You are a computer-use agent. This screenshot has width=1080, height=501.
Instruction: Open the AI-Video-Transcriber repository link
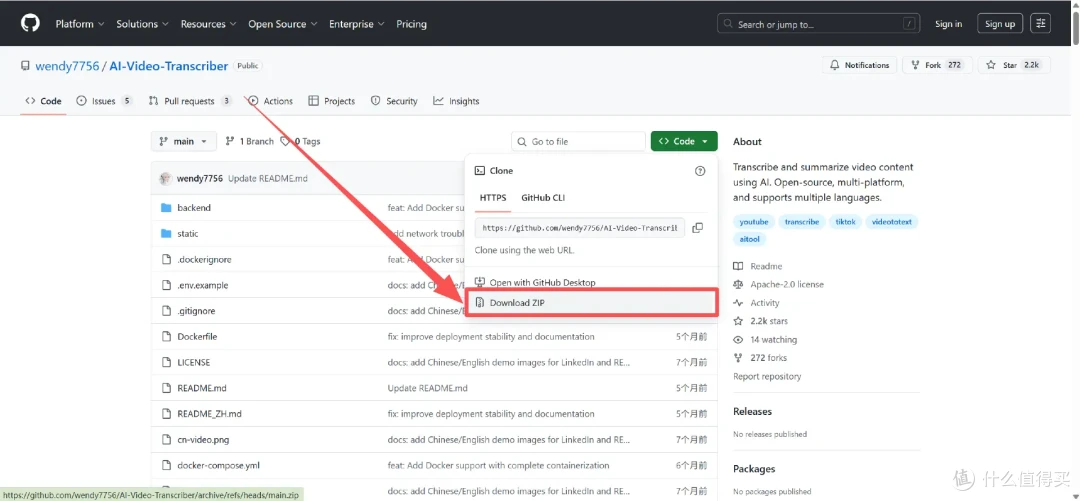coord(169,66)
